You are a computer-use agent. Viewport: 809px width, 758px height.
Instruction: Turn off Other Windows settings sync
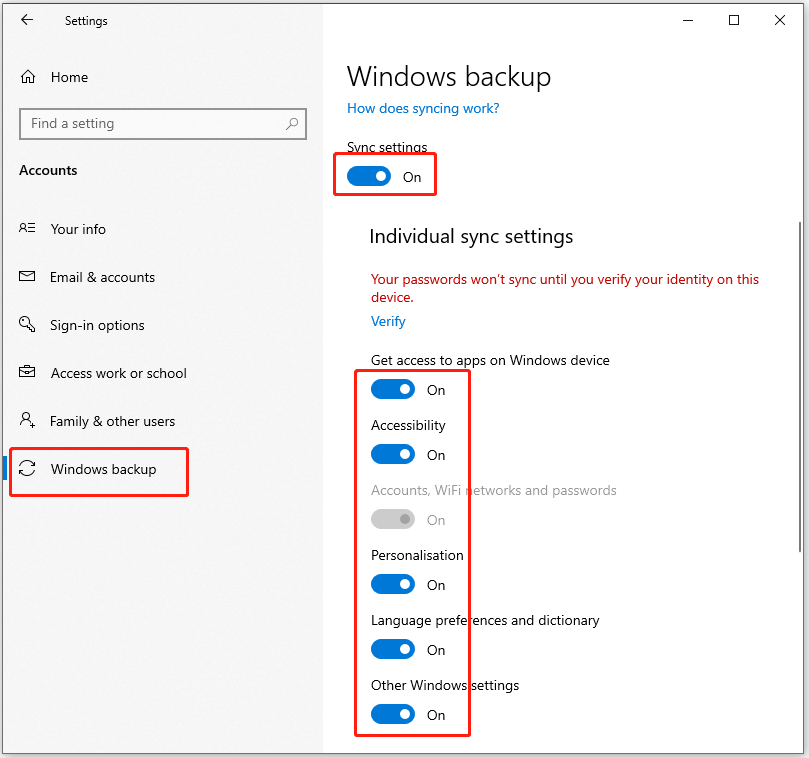pyautogui.click(x=393, y=715)
